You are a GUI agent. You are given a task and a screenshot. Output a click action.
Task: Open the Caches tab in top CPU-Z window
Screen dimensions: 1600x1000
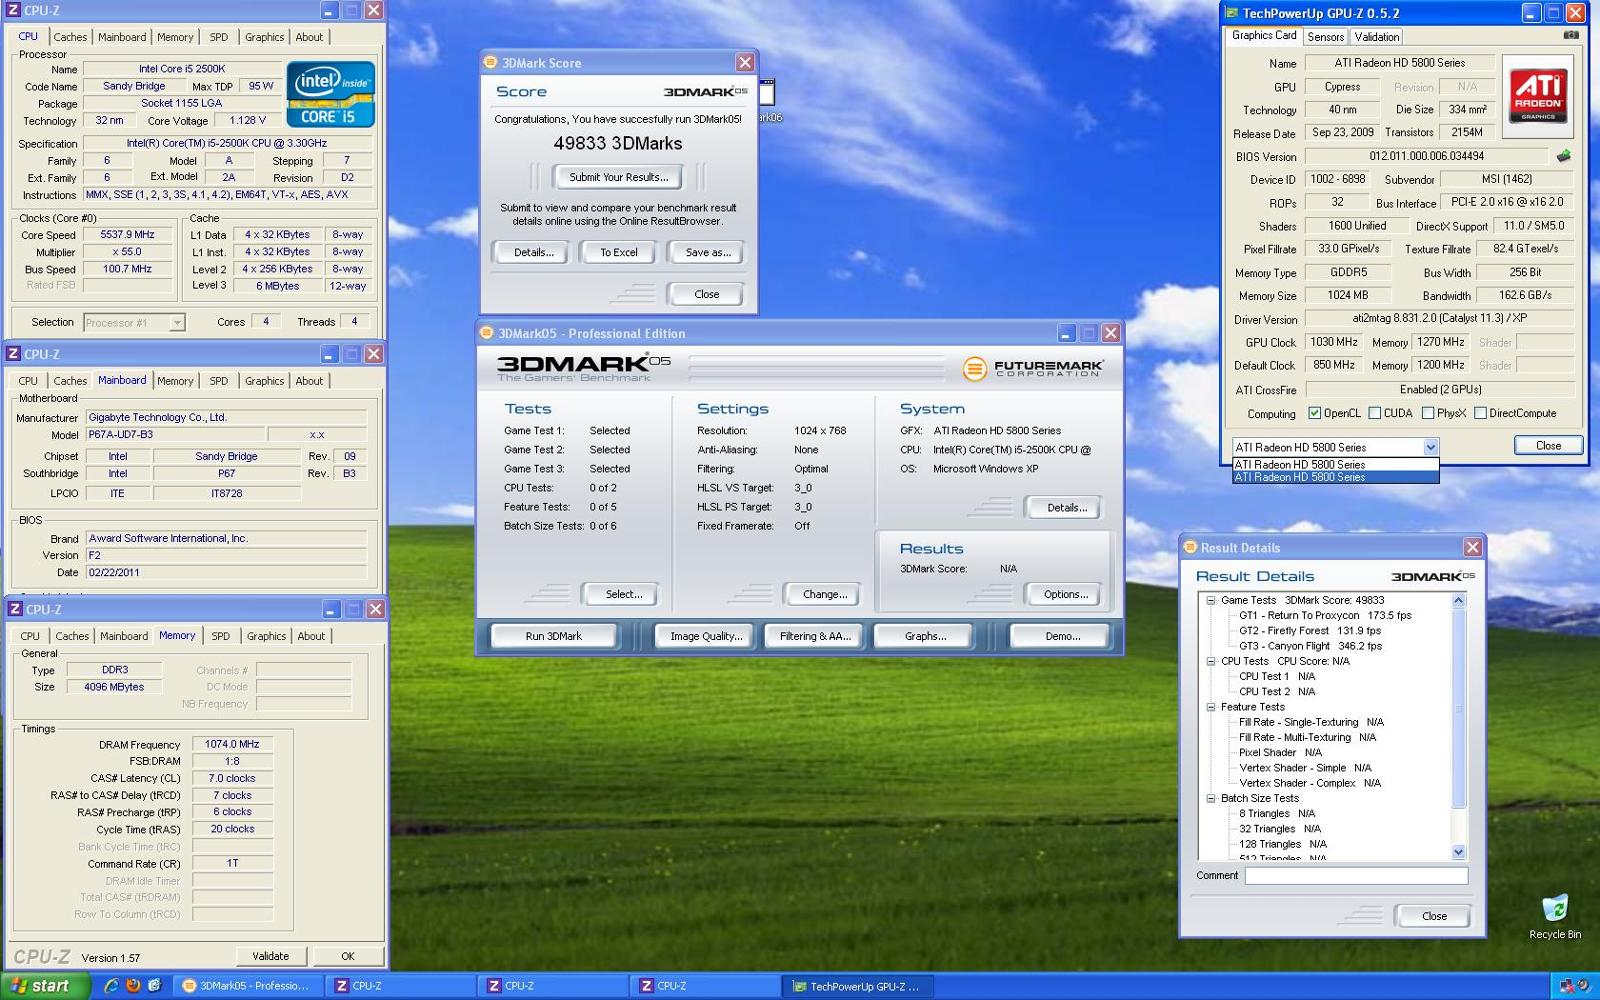[70, 37]
